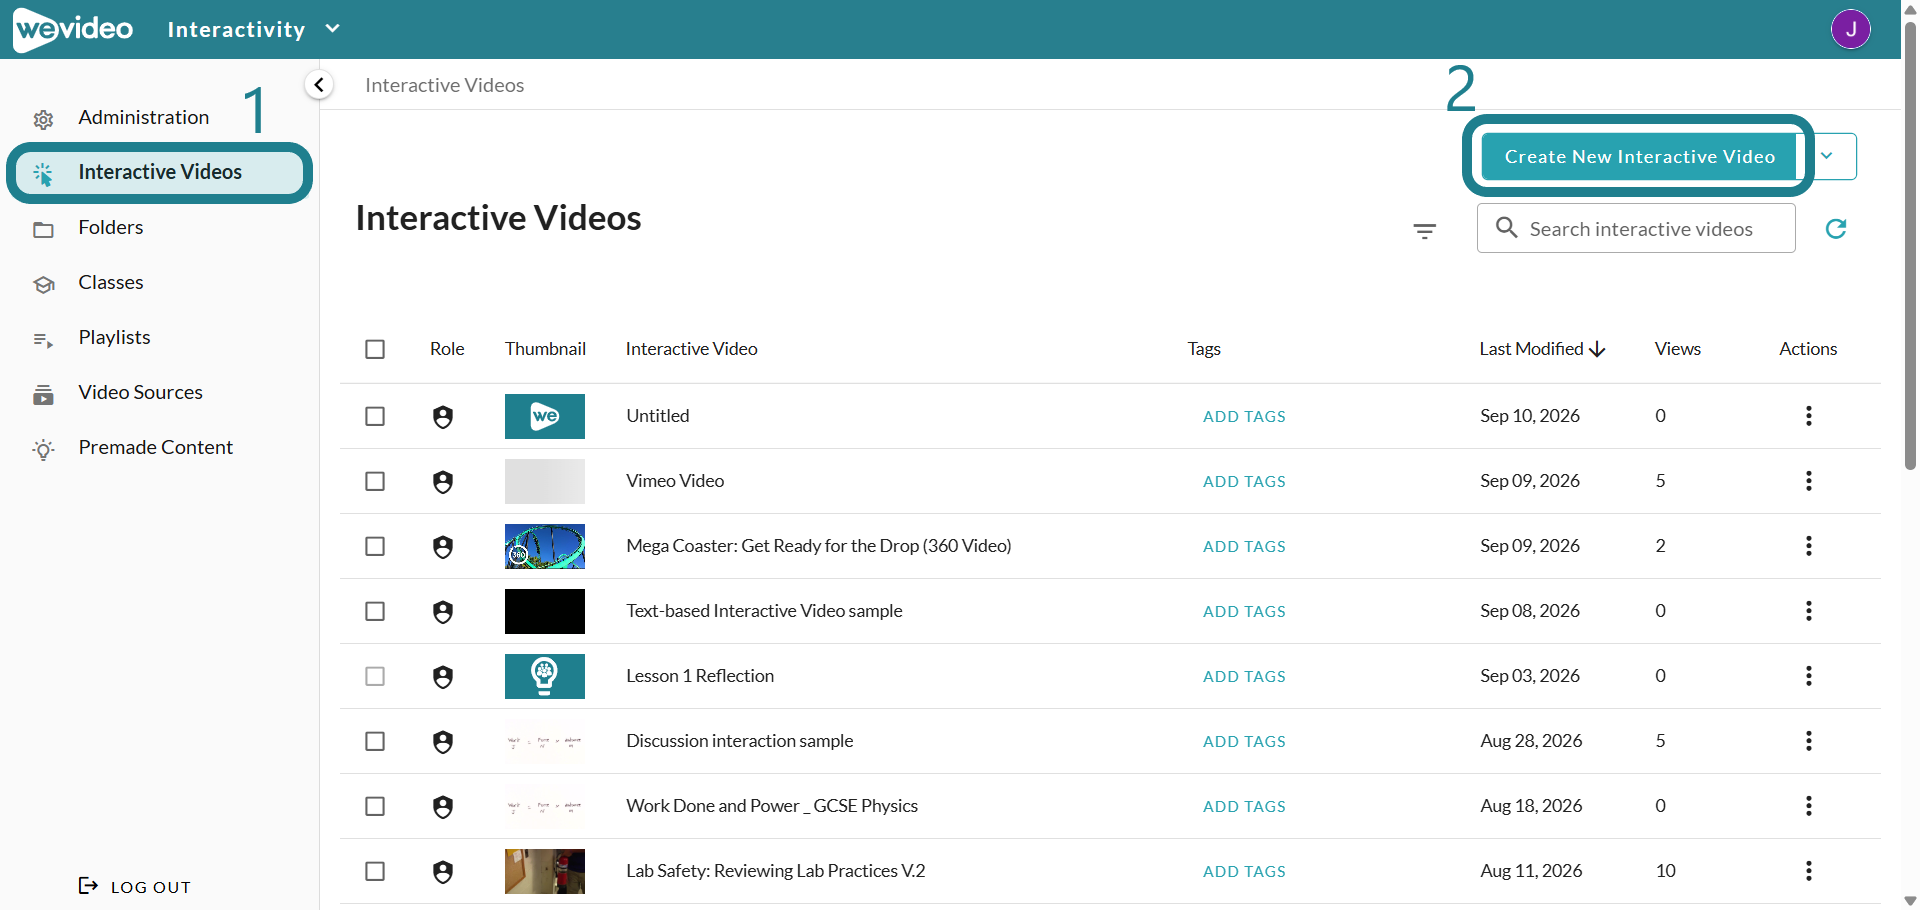Screen dimensions: 1920x910
Task: Open dropdown arrow next to Create New Interactive Video
Action: click(x=1827, y=156)
